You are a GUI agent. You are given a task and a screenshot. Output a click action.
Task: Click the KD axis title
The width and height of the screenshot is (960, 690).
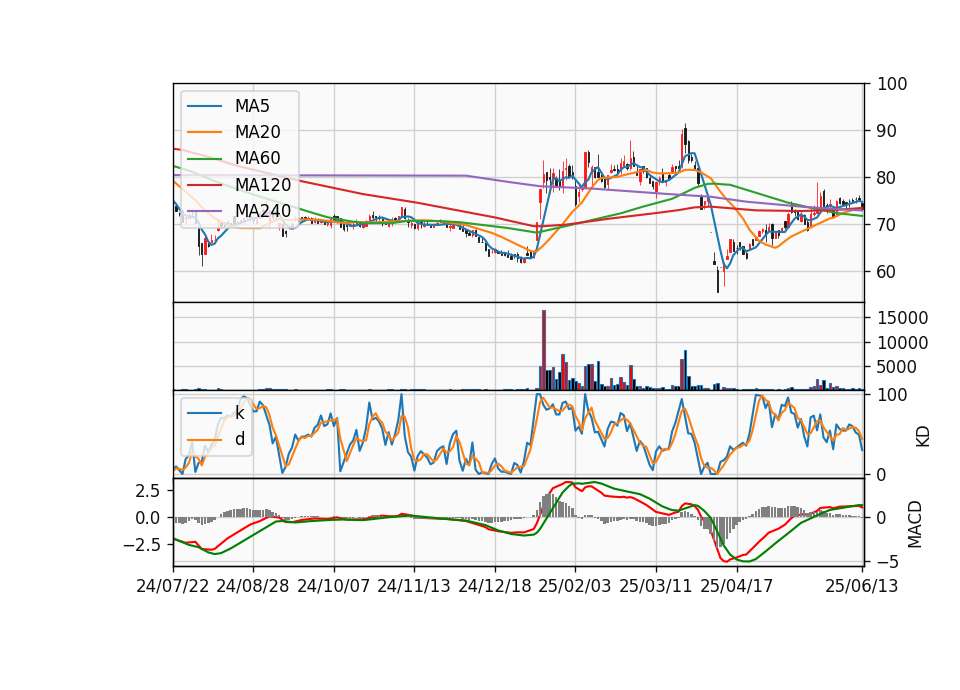pos(922,437)
